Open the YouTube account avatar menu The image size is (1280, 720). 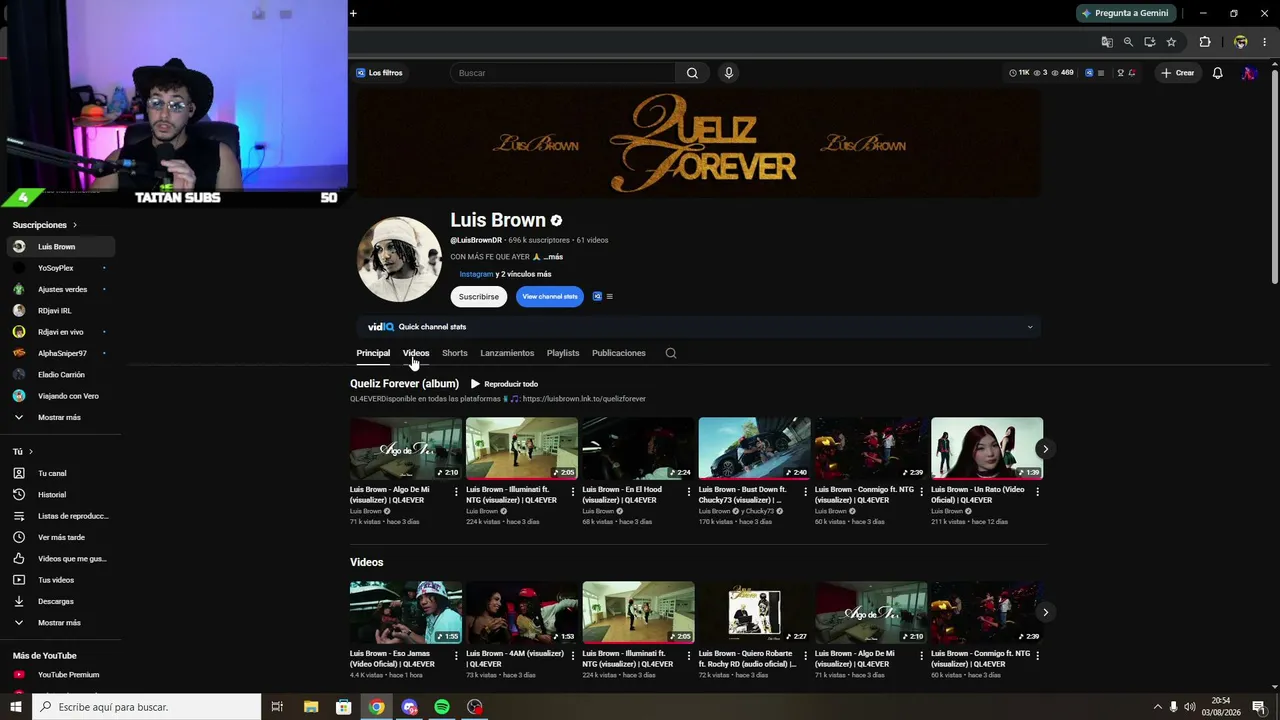tap(1249, 73)
